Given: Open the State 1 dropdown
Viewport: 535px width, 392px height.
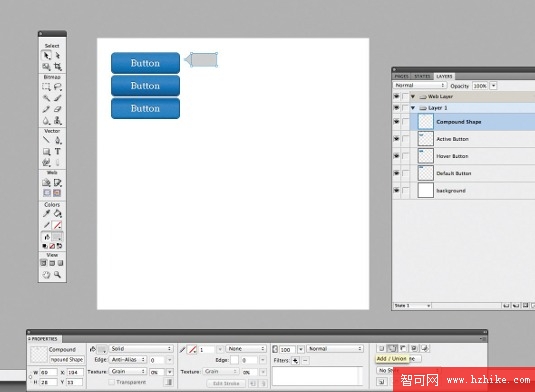Looking at the screenshot, I should coord(412,306).
